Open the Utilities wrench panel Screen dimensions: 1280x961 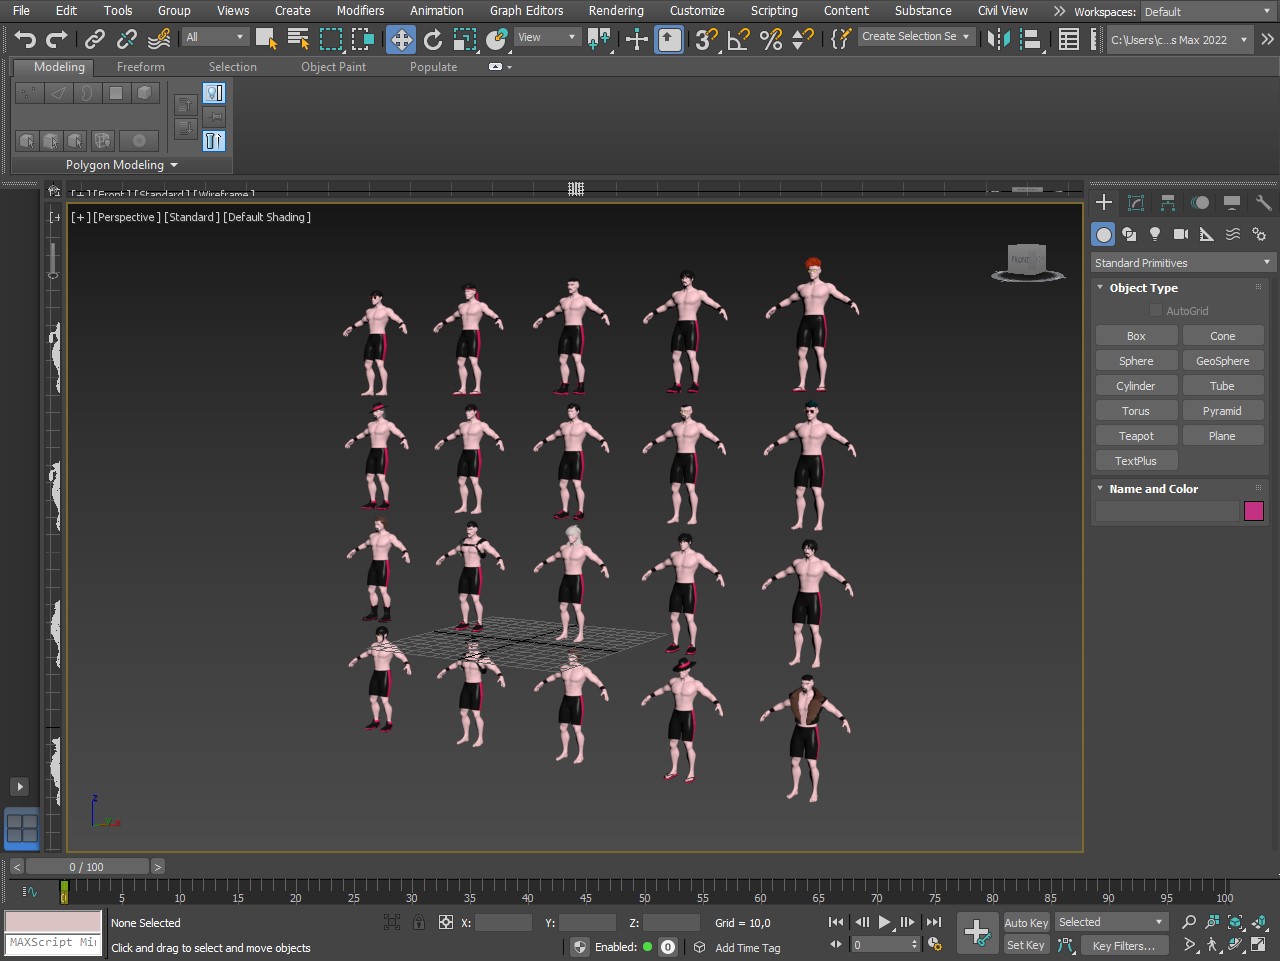[x=1263, y=203]
